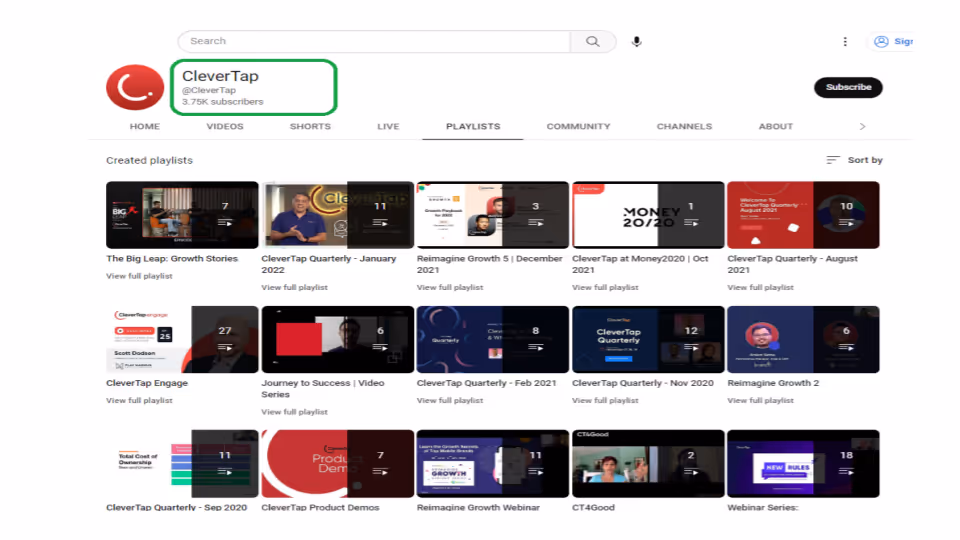View full playlist under The Big Leap
960x540 pixels.
coord(139,276)
